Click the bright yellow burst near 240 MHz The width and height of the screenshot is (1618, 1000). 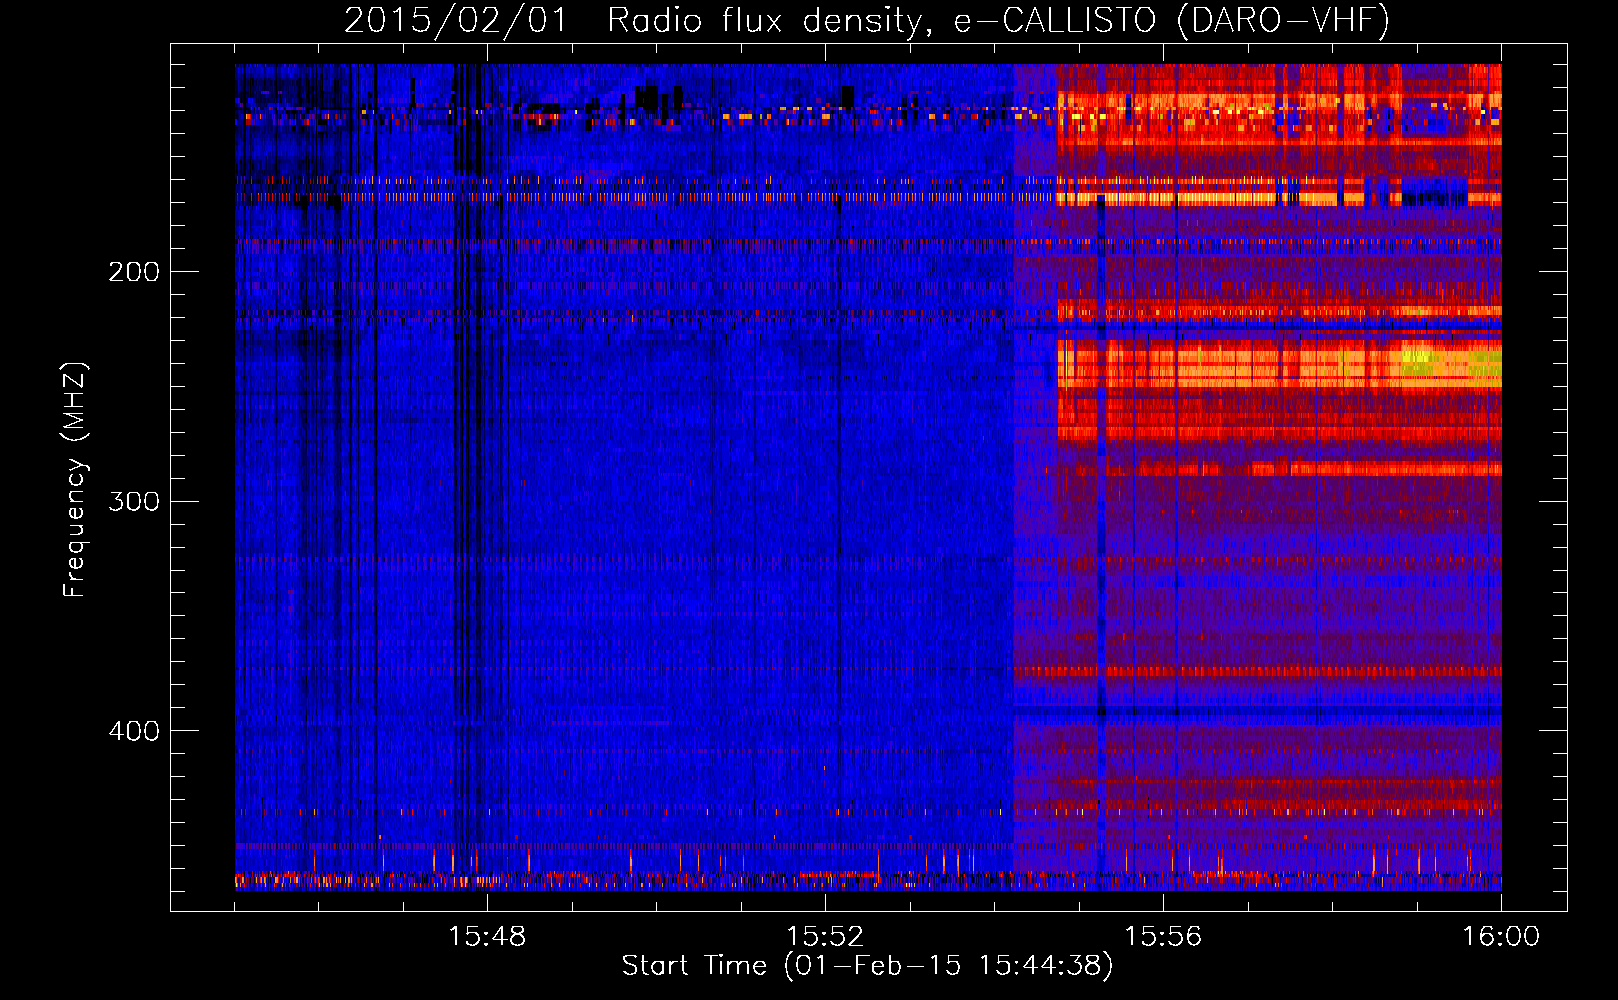[1418, 361]
